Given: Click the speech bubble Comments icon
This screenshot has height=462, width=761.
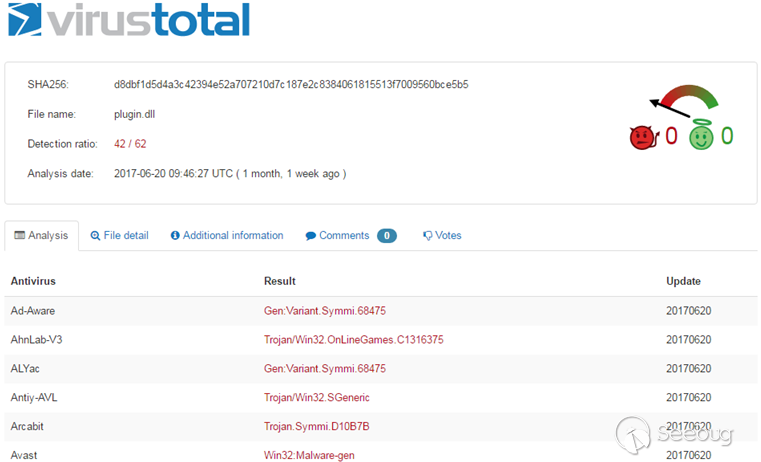Looking at the screenshot, I should tap(310, 236).
